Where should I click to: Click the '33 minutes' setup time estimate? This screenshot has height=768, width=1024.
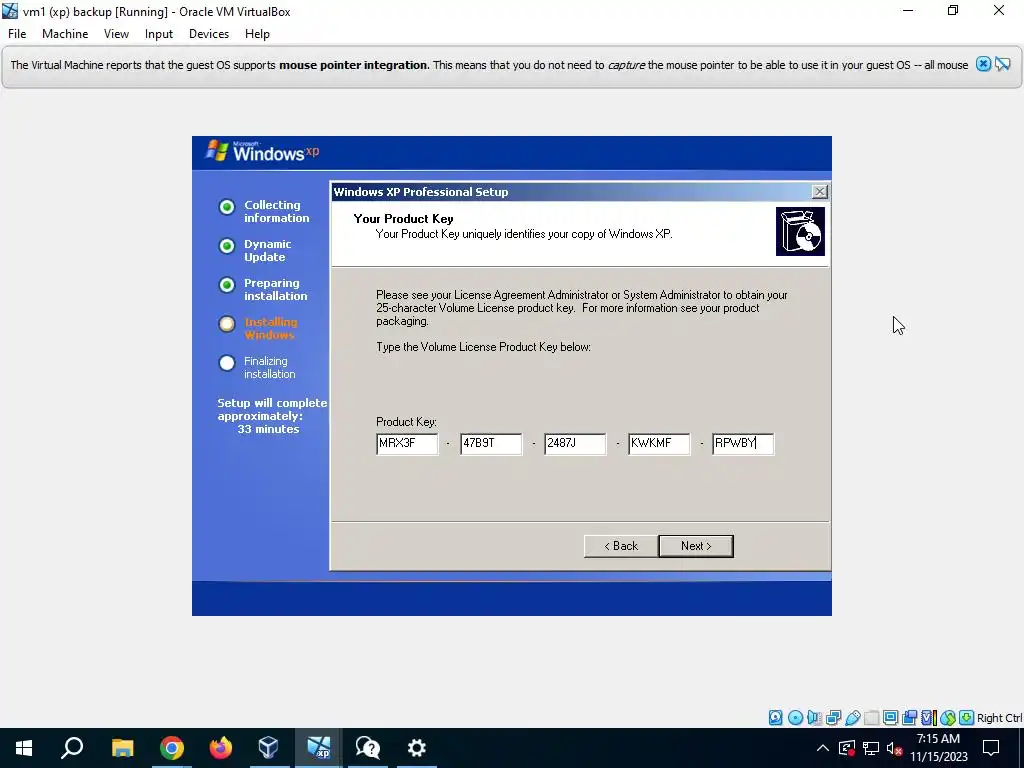click(x=268, y=429)
